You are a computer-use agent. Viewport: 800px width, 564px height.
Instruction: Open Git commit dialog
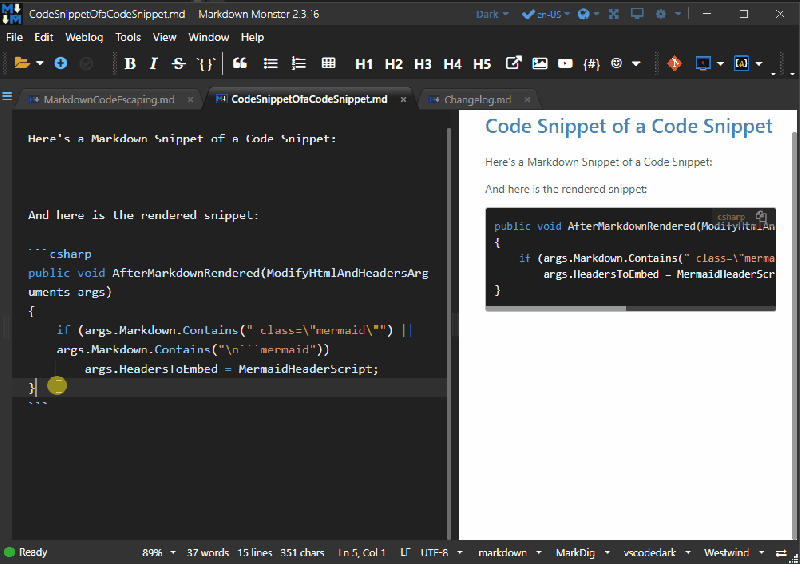(674, 63)
